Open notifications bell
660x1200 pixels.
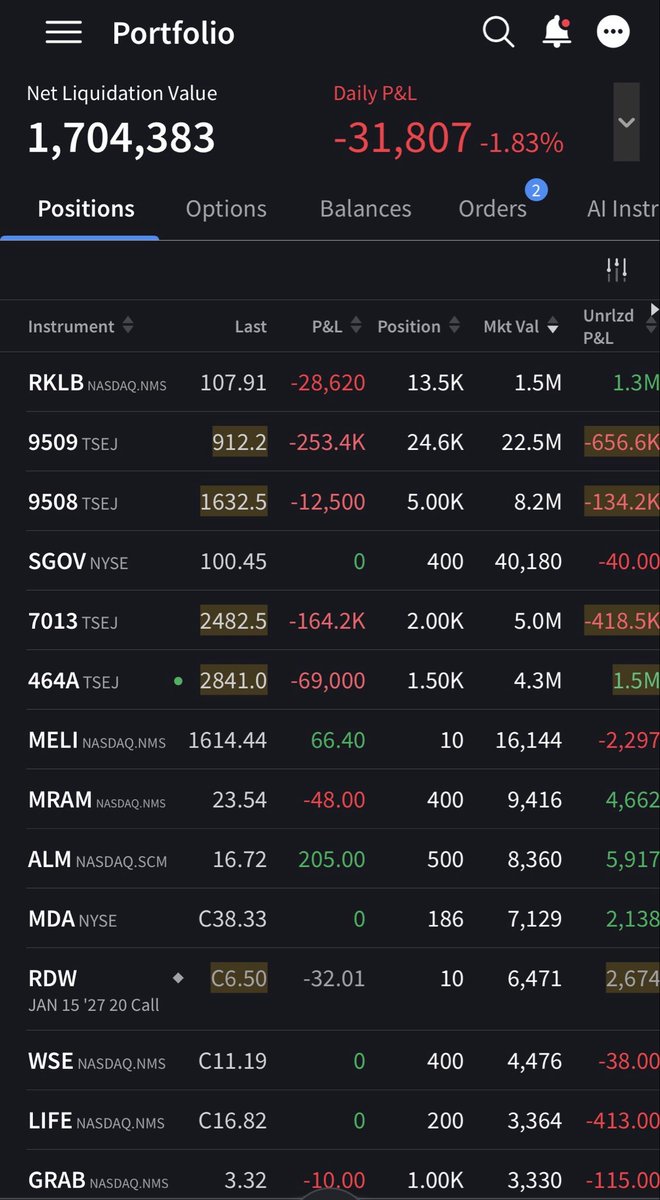[557, 32]
